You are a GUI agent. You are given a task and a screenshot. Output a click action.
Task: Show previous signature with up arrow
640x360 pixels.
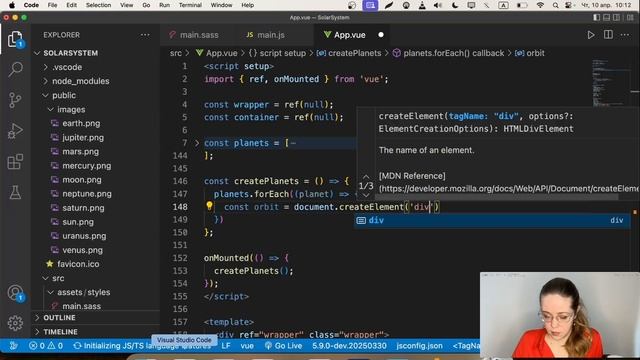tap(366, 177)
